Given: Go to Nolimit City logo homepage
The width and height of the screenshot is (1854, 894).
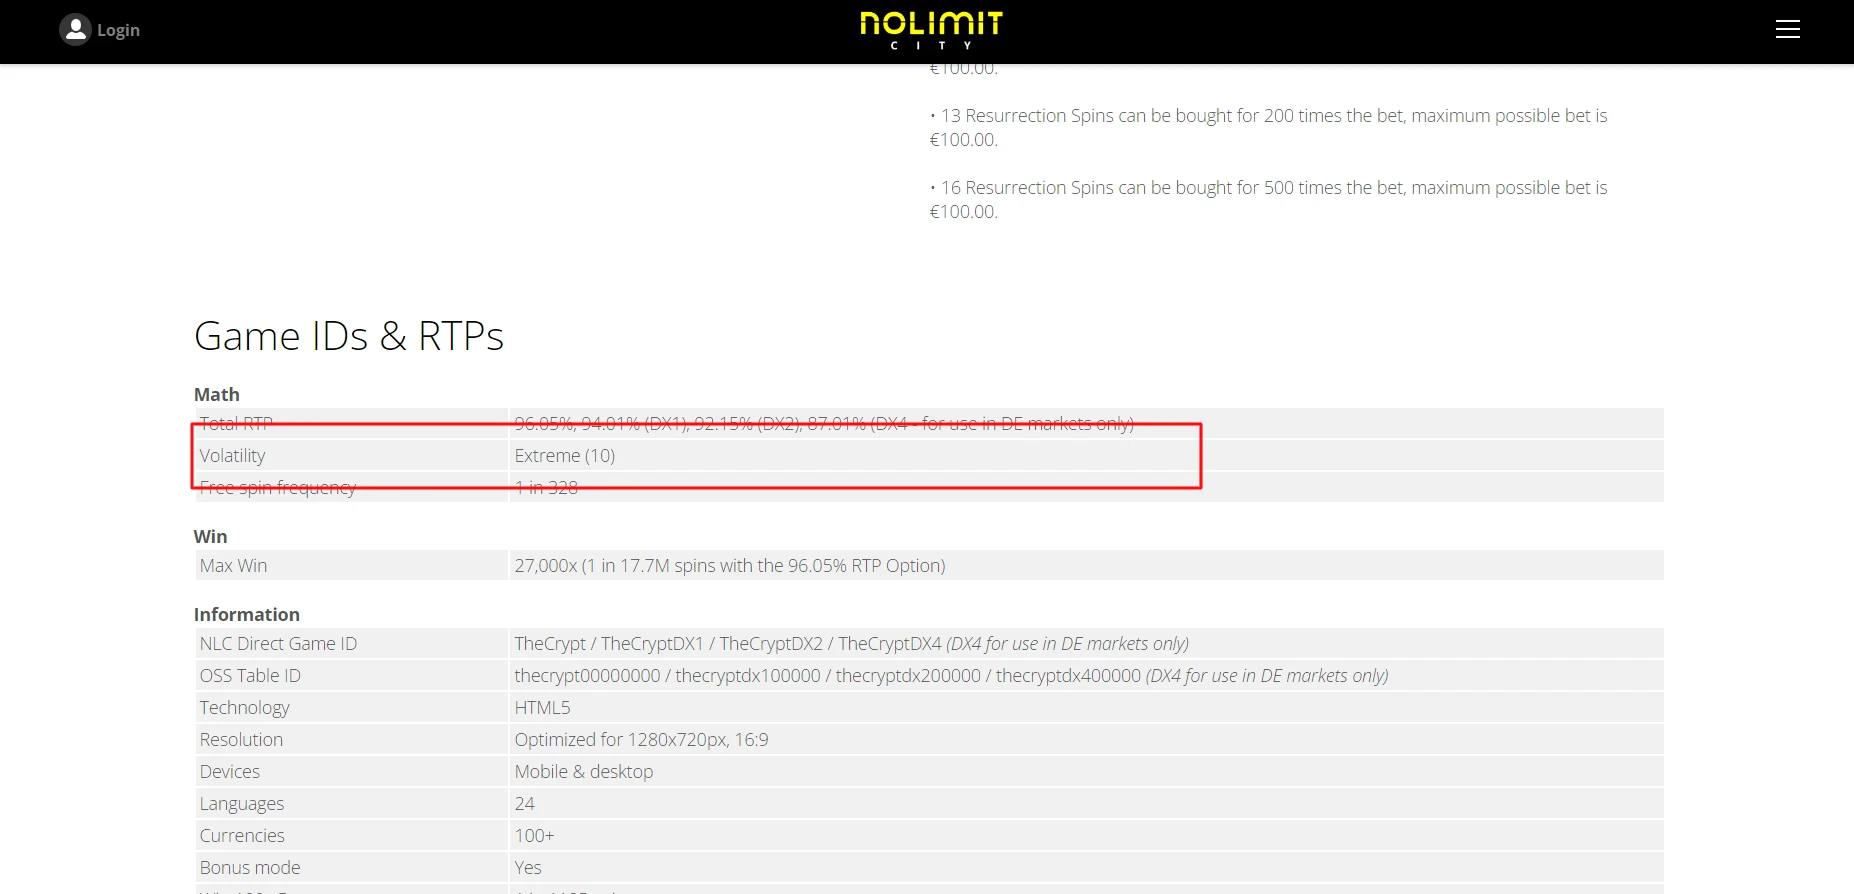Looking at the screenshot, I should coord(931,30).
